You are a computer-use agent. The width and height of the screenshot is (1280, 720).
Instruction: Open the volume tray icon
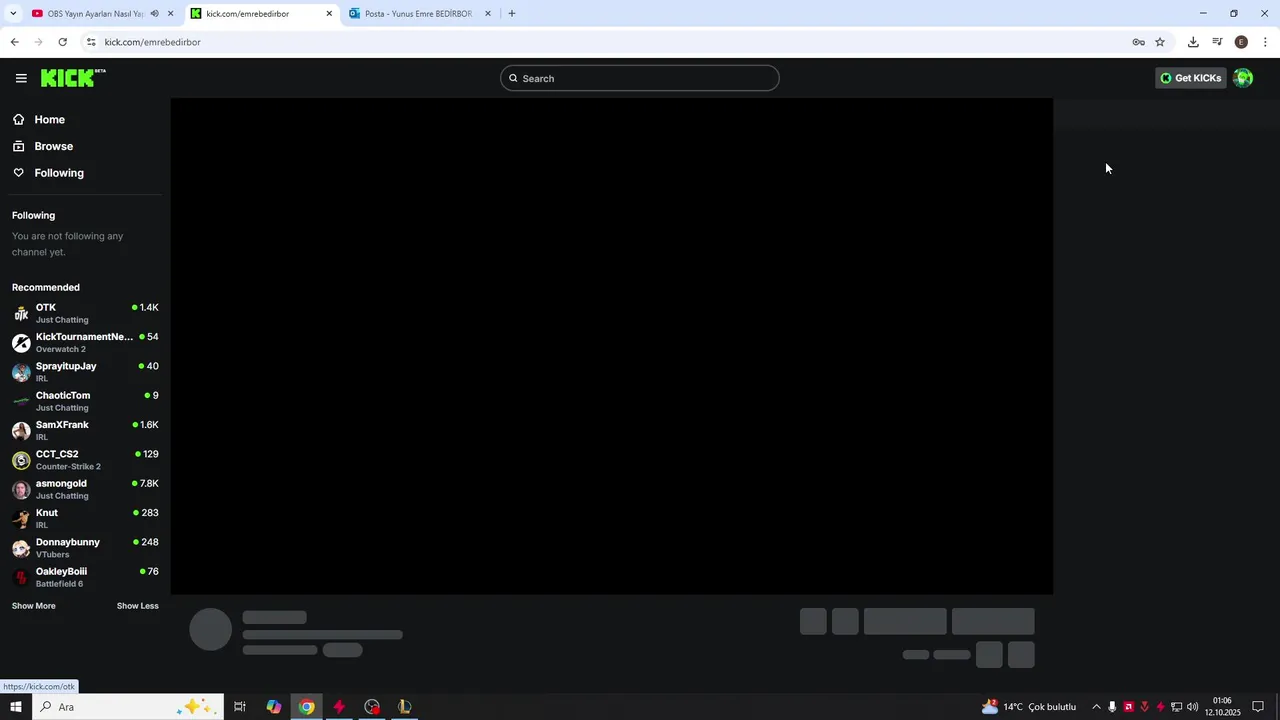1192,707
